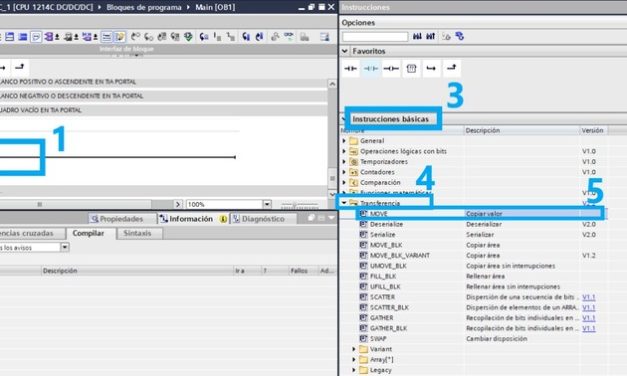The image size is (627, 376).
Task: Click the delete network toolbar icon
Action: pos(23,37)
